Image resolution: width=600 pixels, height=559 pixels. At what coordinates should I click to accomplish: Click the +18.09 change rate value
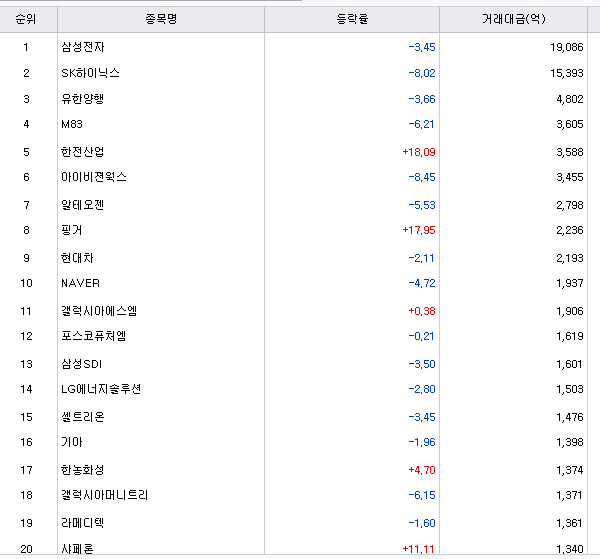(419, 152)
